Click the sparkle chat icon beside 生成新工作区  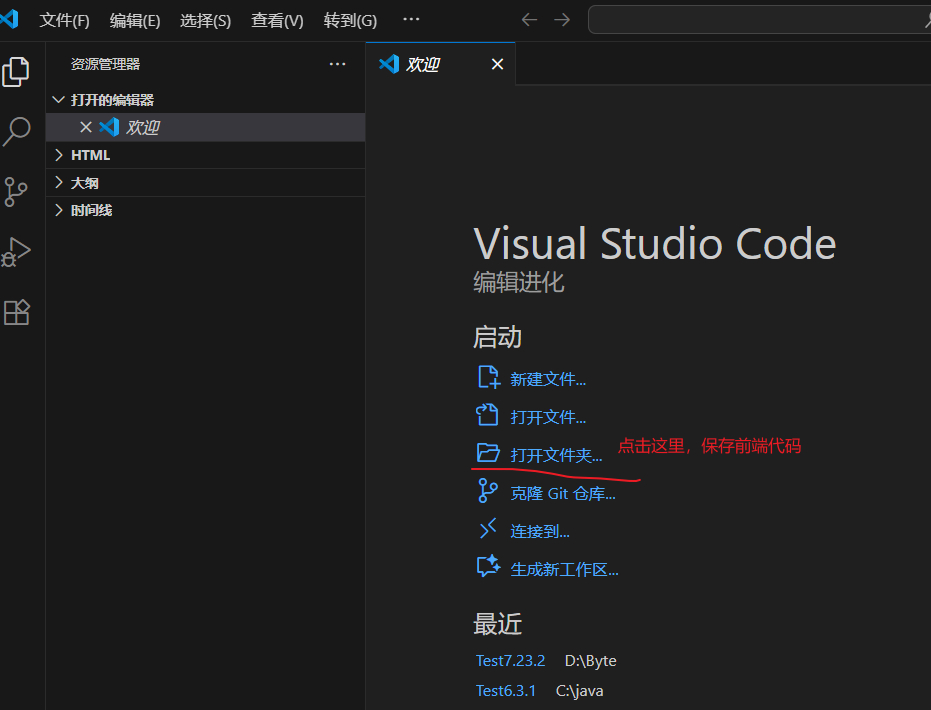(489, 566)
